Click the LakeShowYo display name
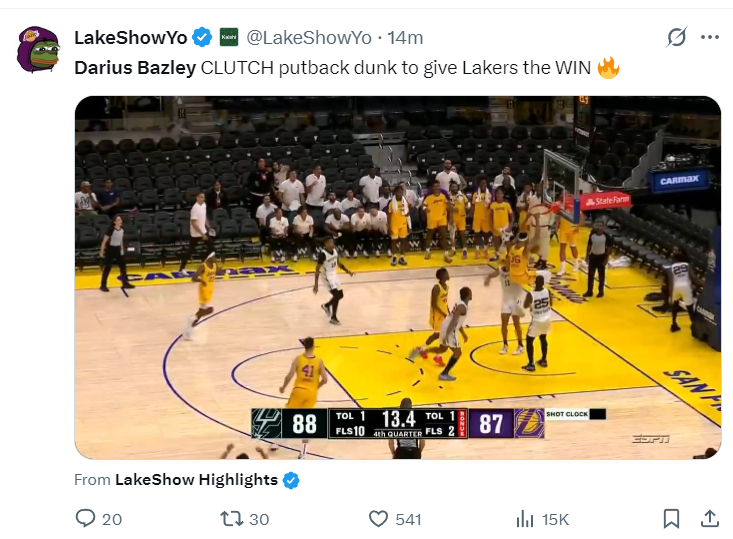 (x=131, y=38)
